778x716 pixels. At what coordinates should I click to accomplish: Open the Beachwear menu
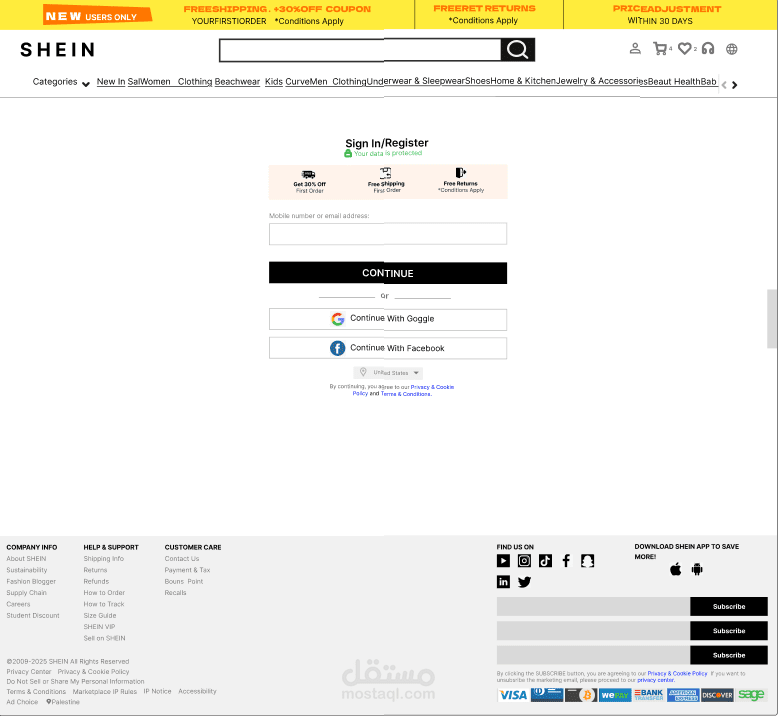click(237, 81)
